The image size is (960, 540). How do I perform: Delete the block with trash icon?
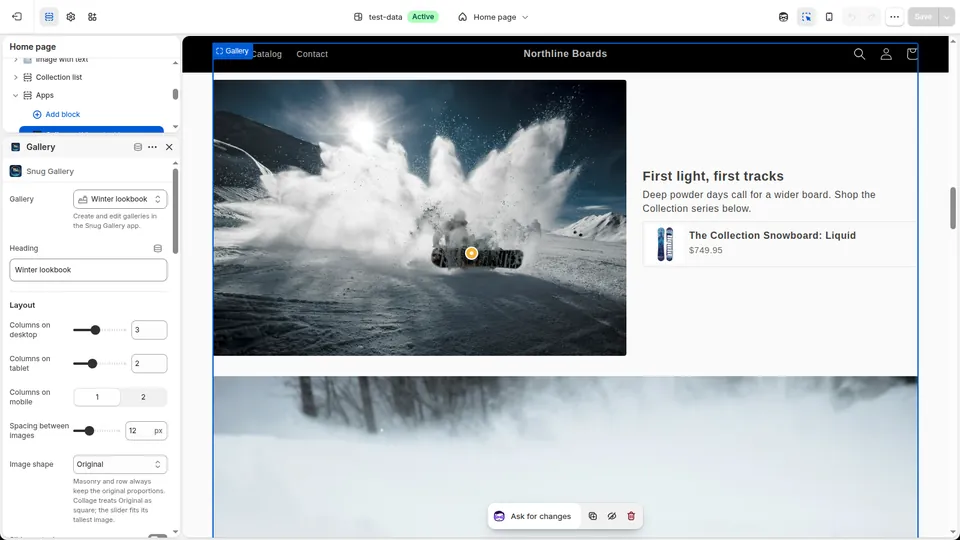tap(631, 517)
